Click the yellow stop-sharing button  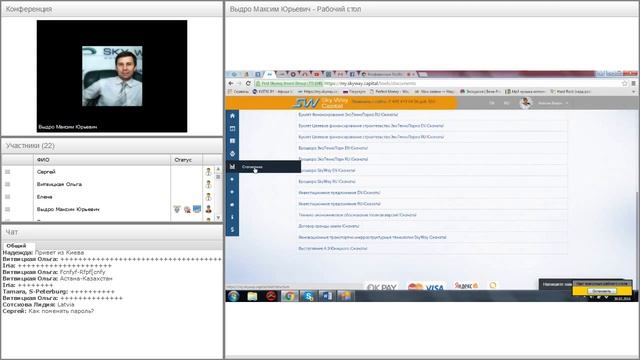click(602, 291)
